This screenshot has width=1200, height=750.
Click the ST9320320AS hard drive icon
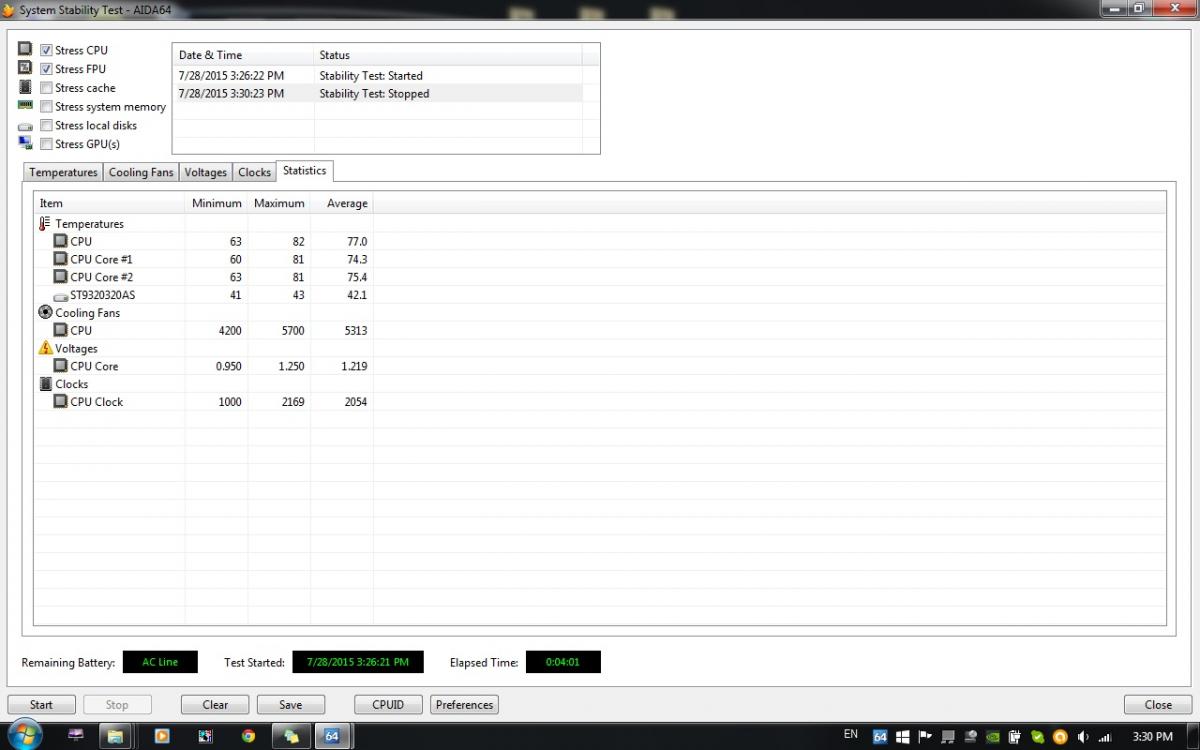coord(60,295)
